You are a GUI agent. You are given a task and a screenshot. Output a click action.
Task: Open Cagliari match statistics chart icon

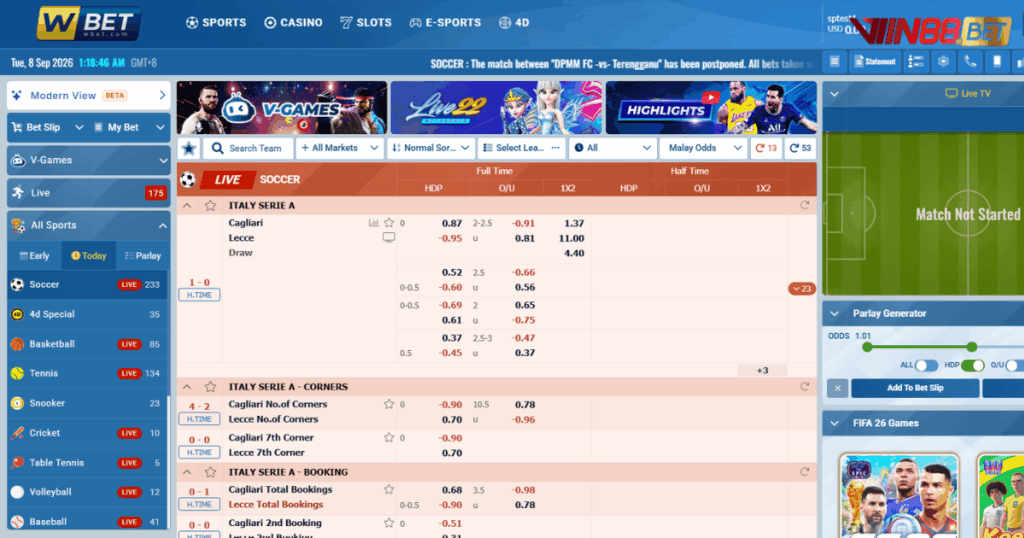click(x=374, y=223)
